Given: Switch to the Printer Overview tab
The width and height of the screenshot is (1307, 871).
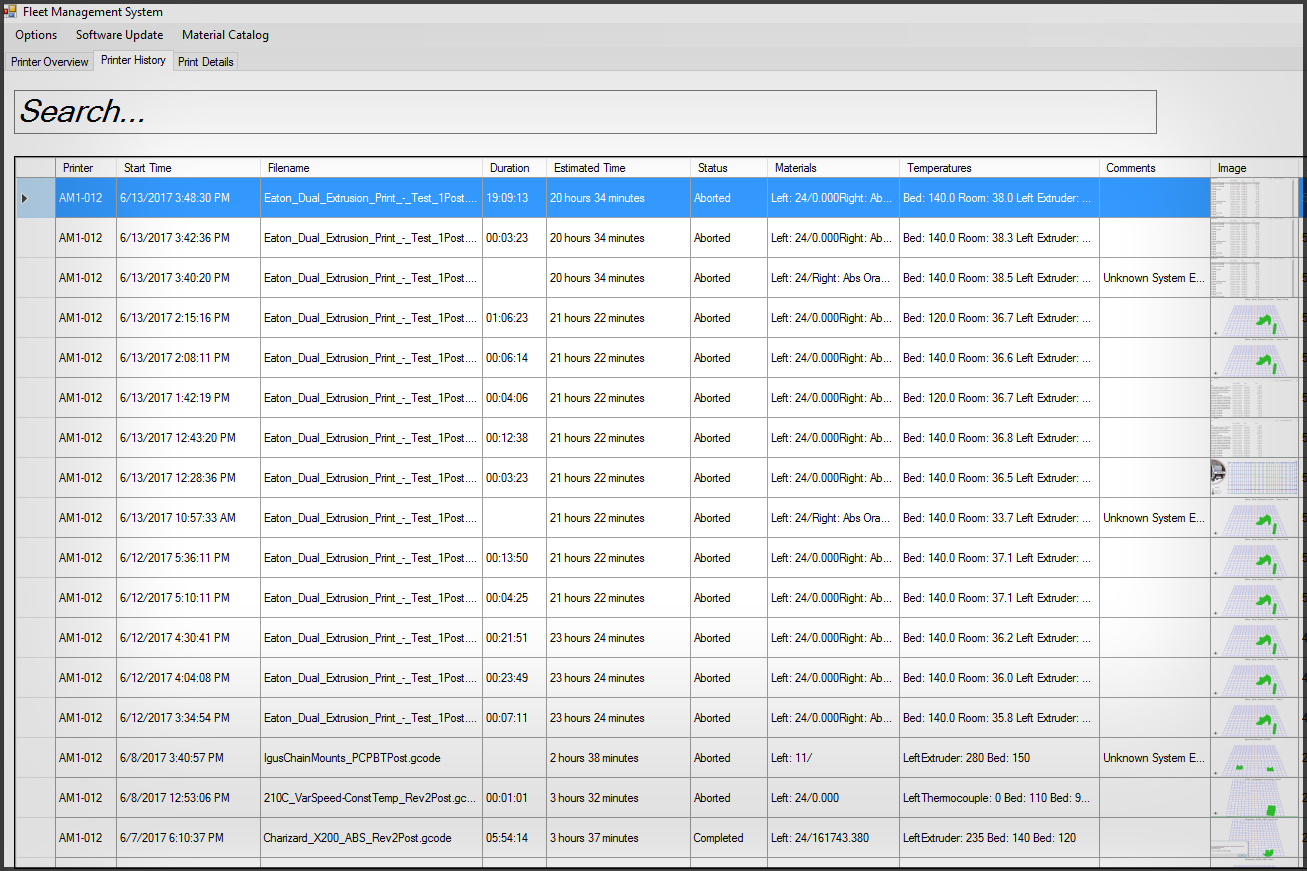Looking at the screenshot, I should coord(50,62).
